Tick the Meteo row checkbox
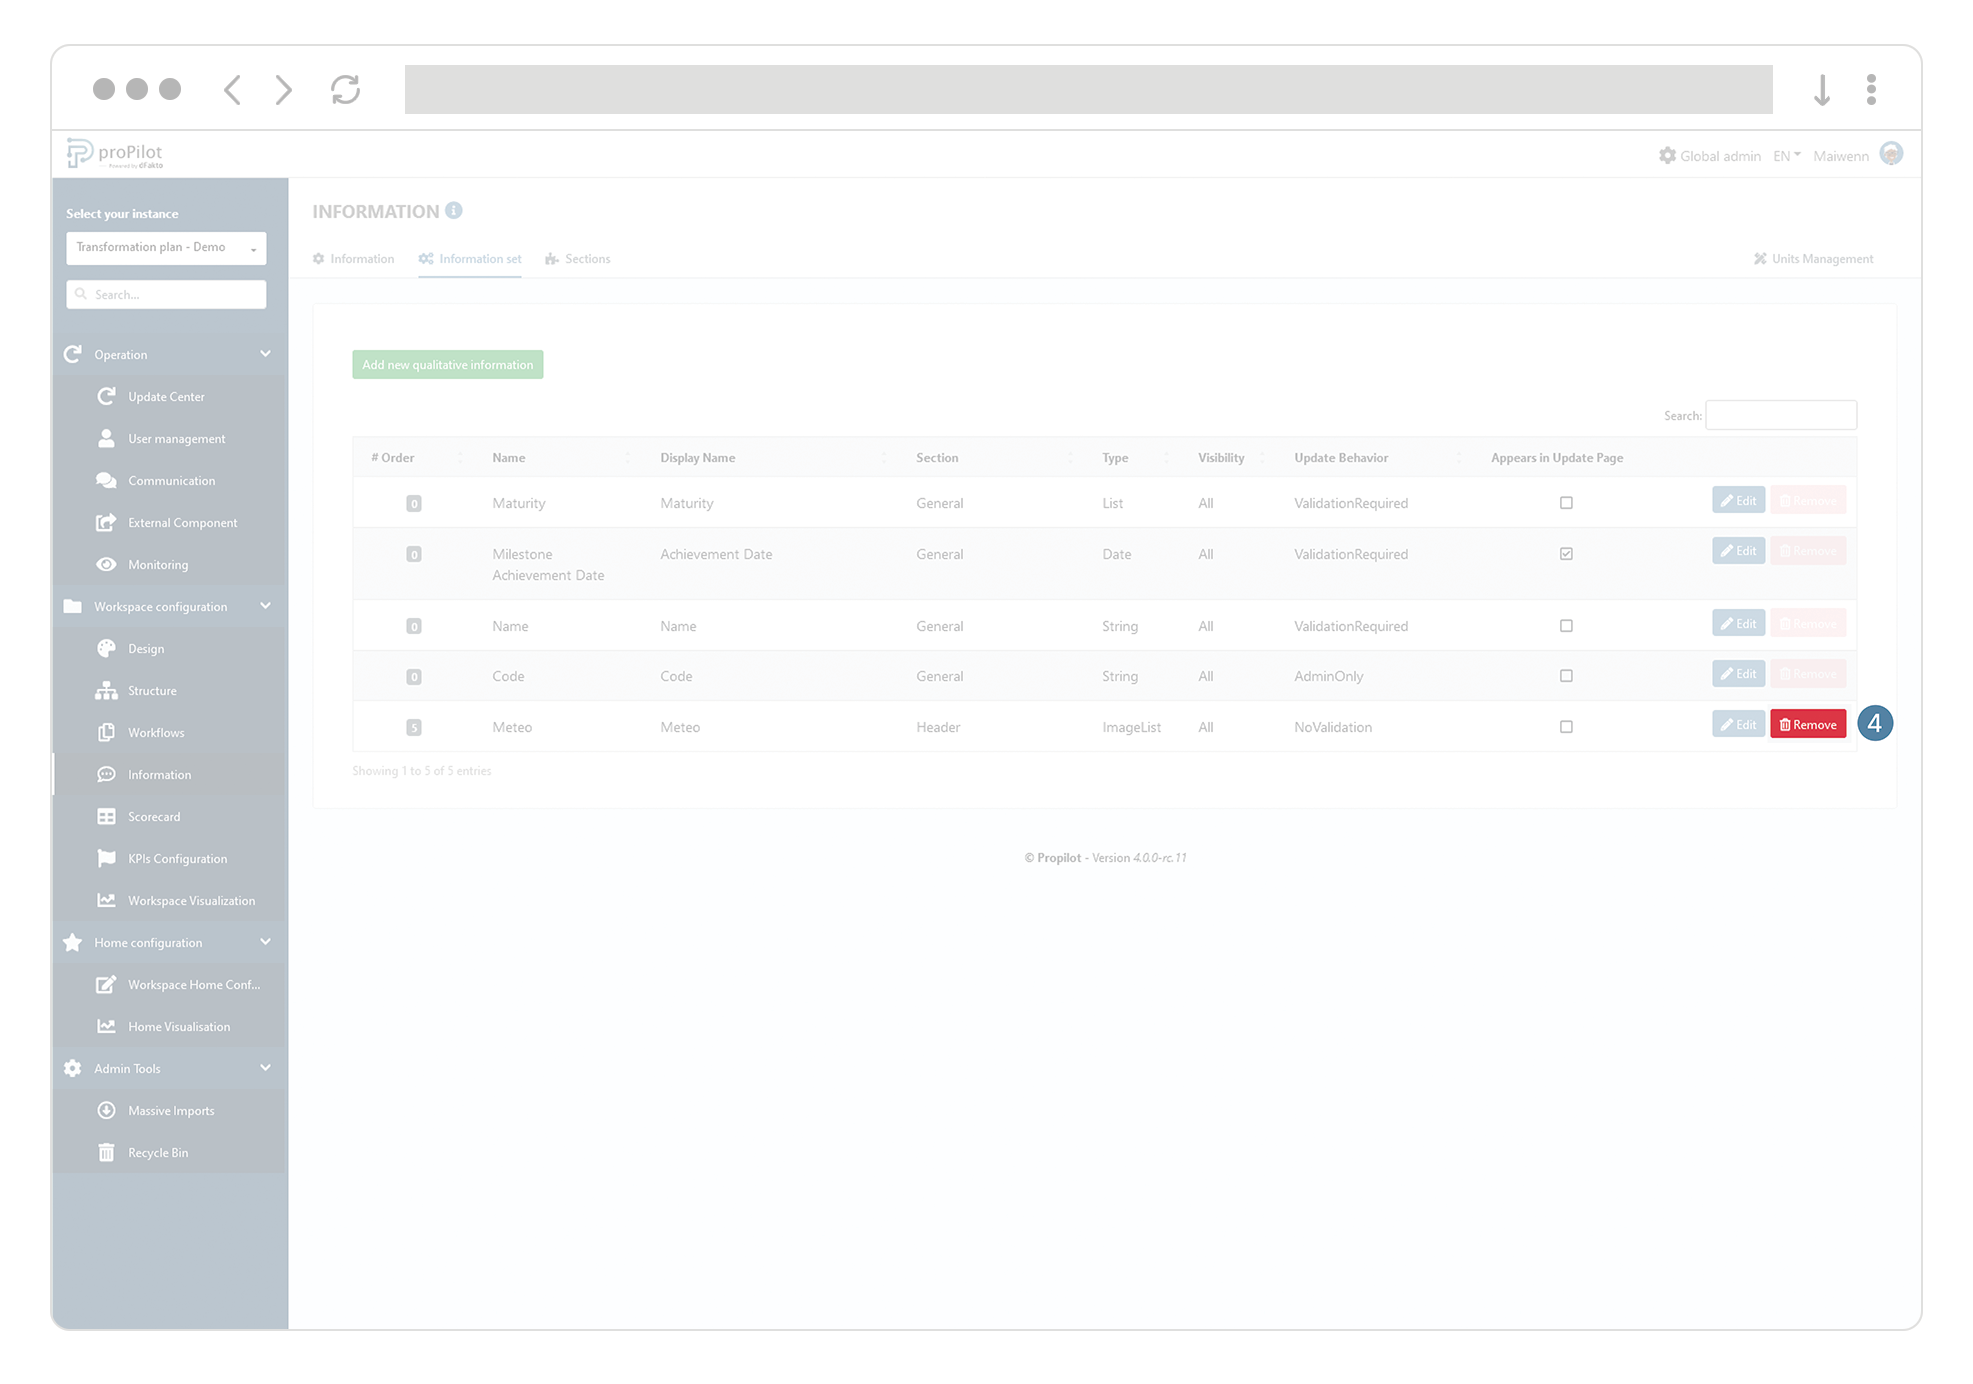Screen dimensions: 1973x1384 tap(1566, 727)
